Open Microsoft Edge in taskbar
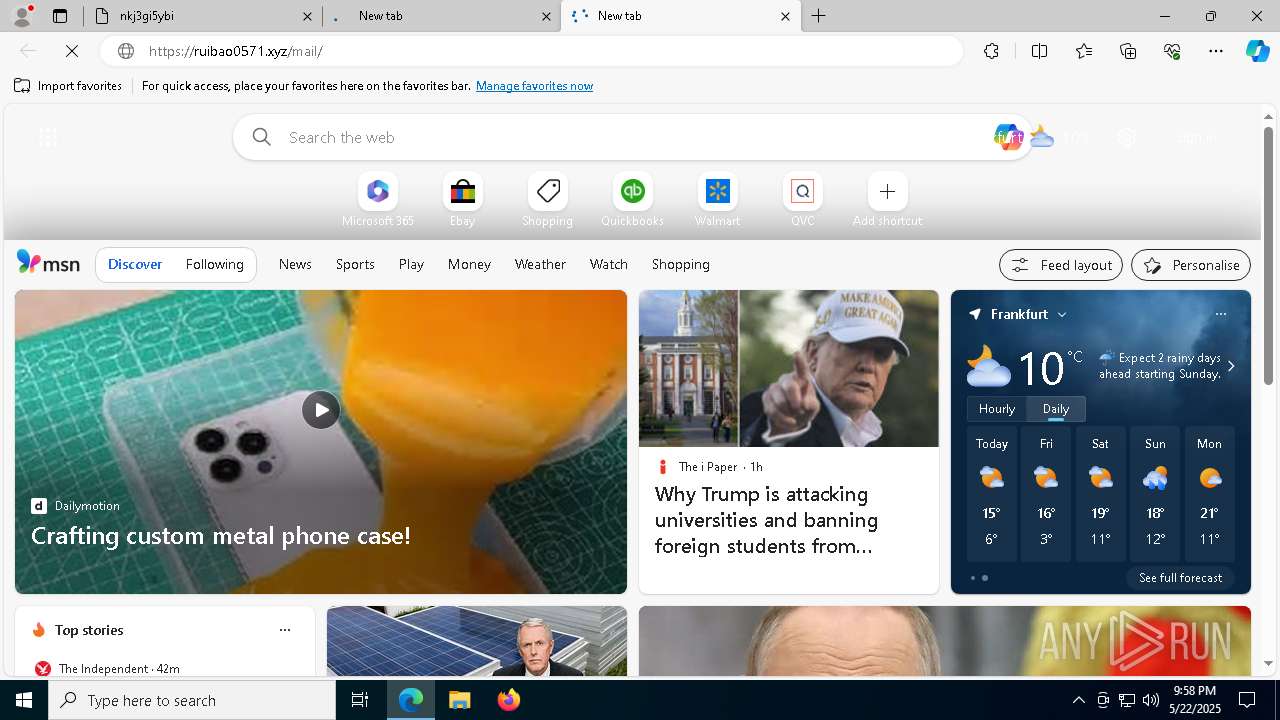 click(x=411, y=700)
